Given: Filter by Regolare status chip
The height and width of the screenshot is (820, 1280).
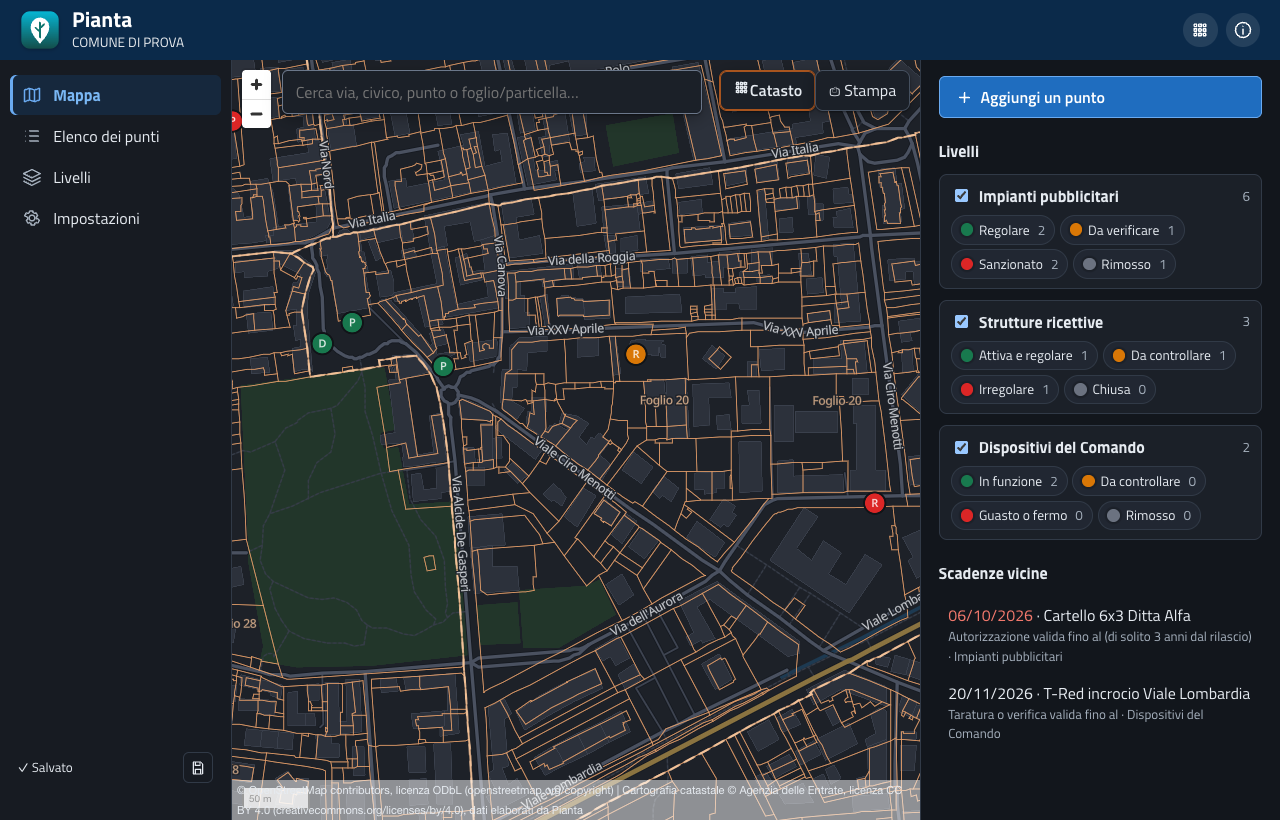Looking at the screenshot, I should coord(1003,230).
